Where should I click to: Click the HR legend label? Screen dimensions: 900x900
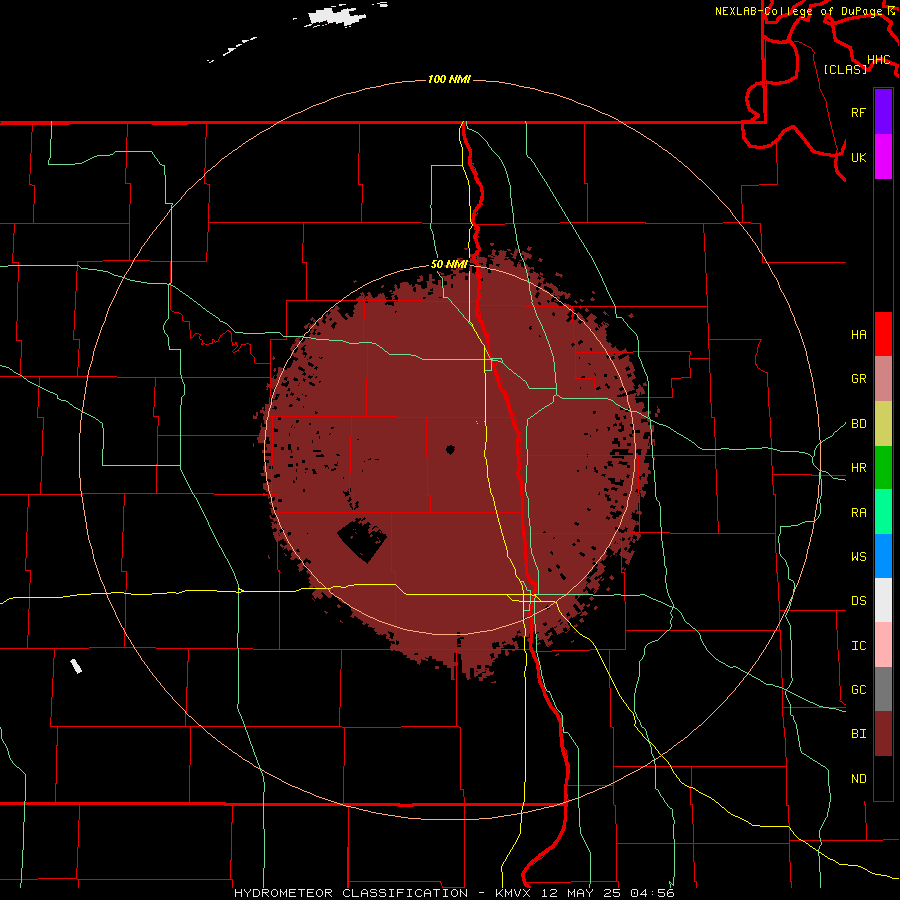(858, 468)
